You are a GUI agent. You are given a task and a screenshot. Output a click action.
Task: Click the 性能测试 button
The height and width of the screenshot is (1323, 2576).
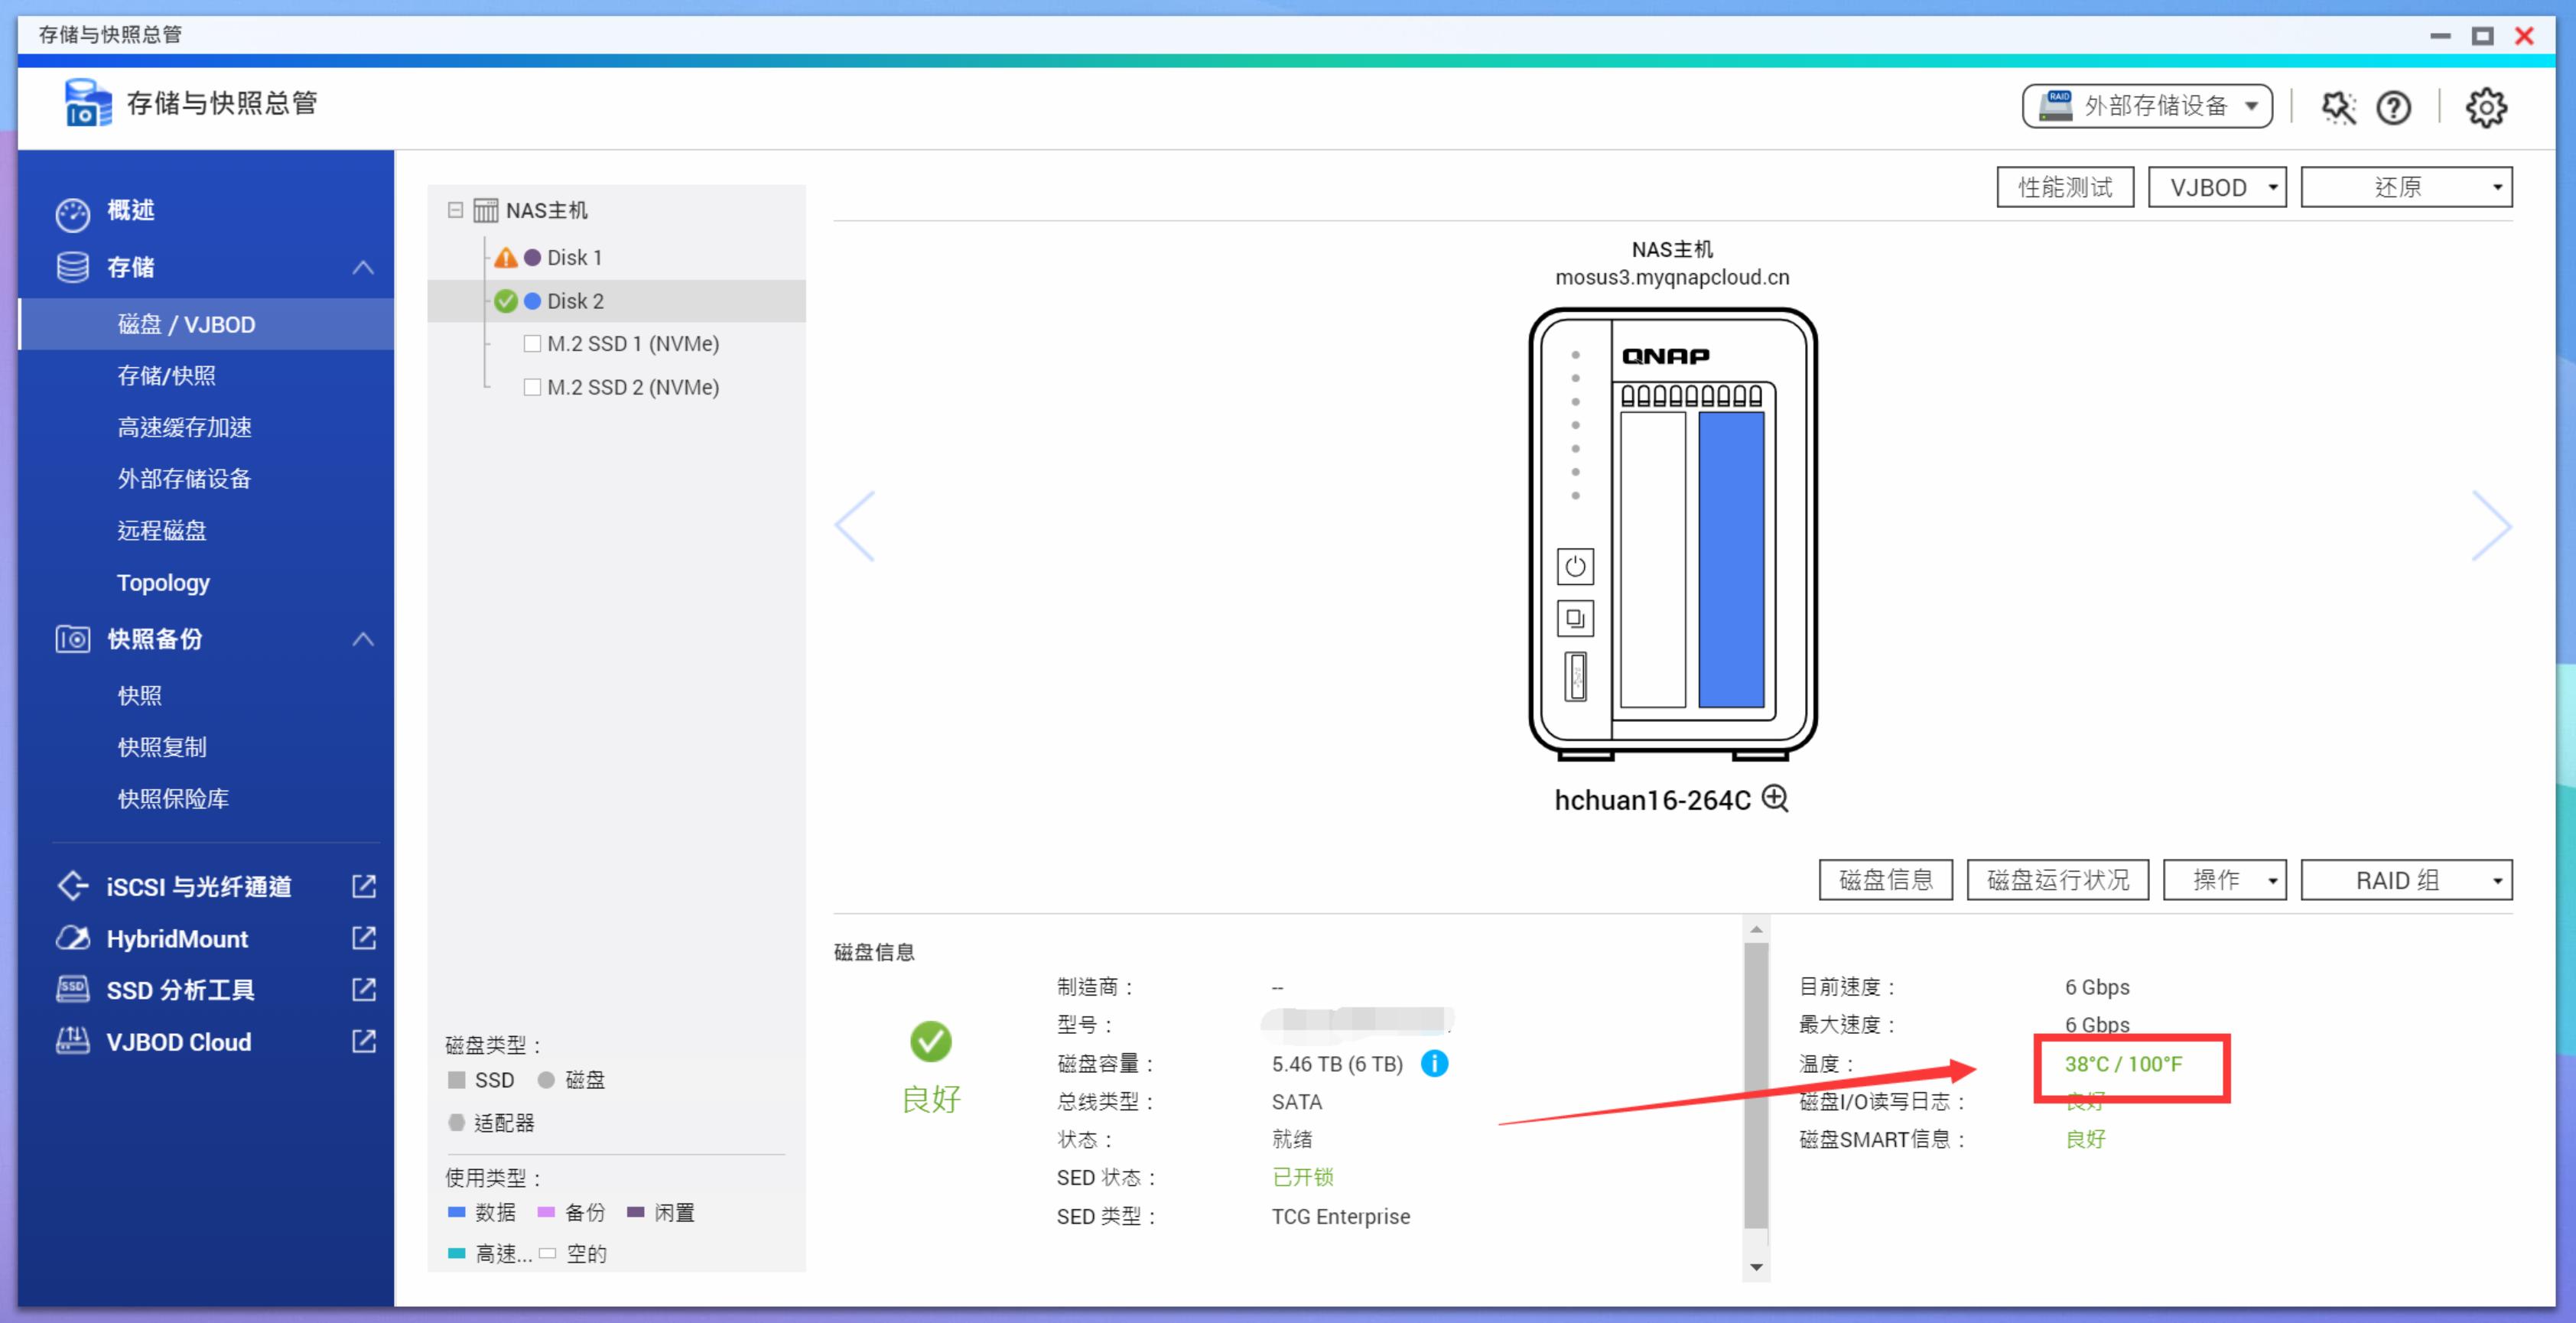coord(2065,187)
